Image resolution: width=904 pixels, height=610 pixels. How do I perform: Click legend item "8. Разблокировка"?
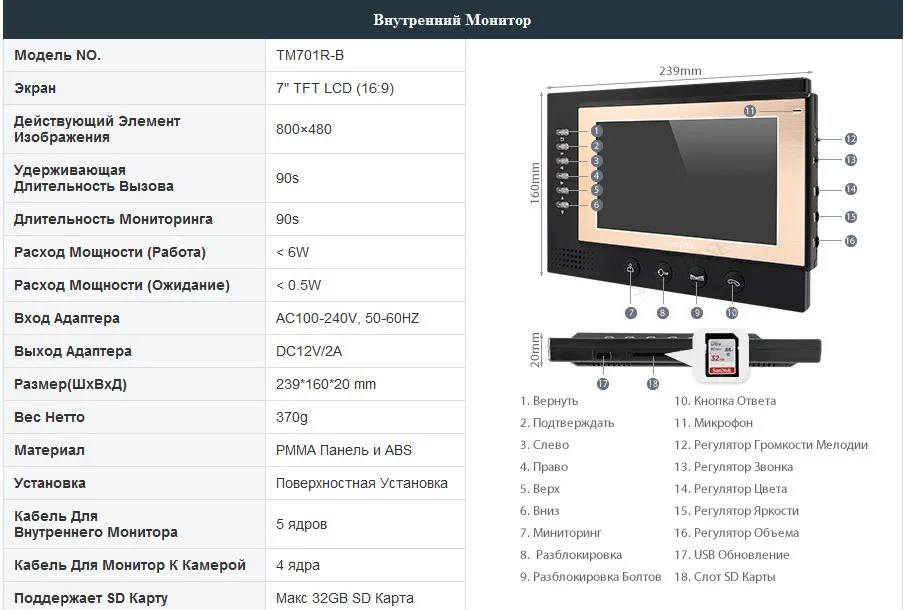coord(571,555)
